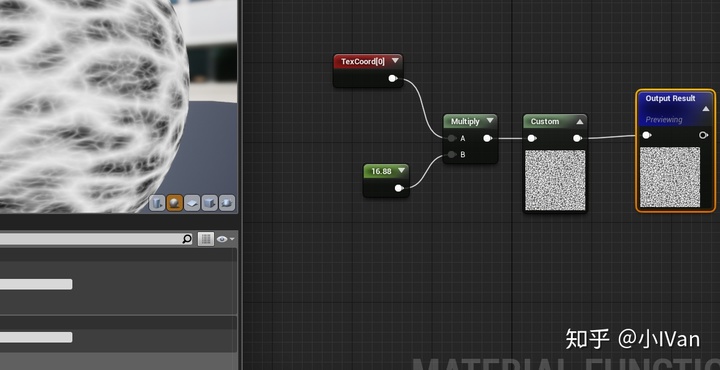Select the plane preview mesh button
The image size is (720, 370).
coord(192,202)
